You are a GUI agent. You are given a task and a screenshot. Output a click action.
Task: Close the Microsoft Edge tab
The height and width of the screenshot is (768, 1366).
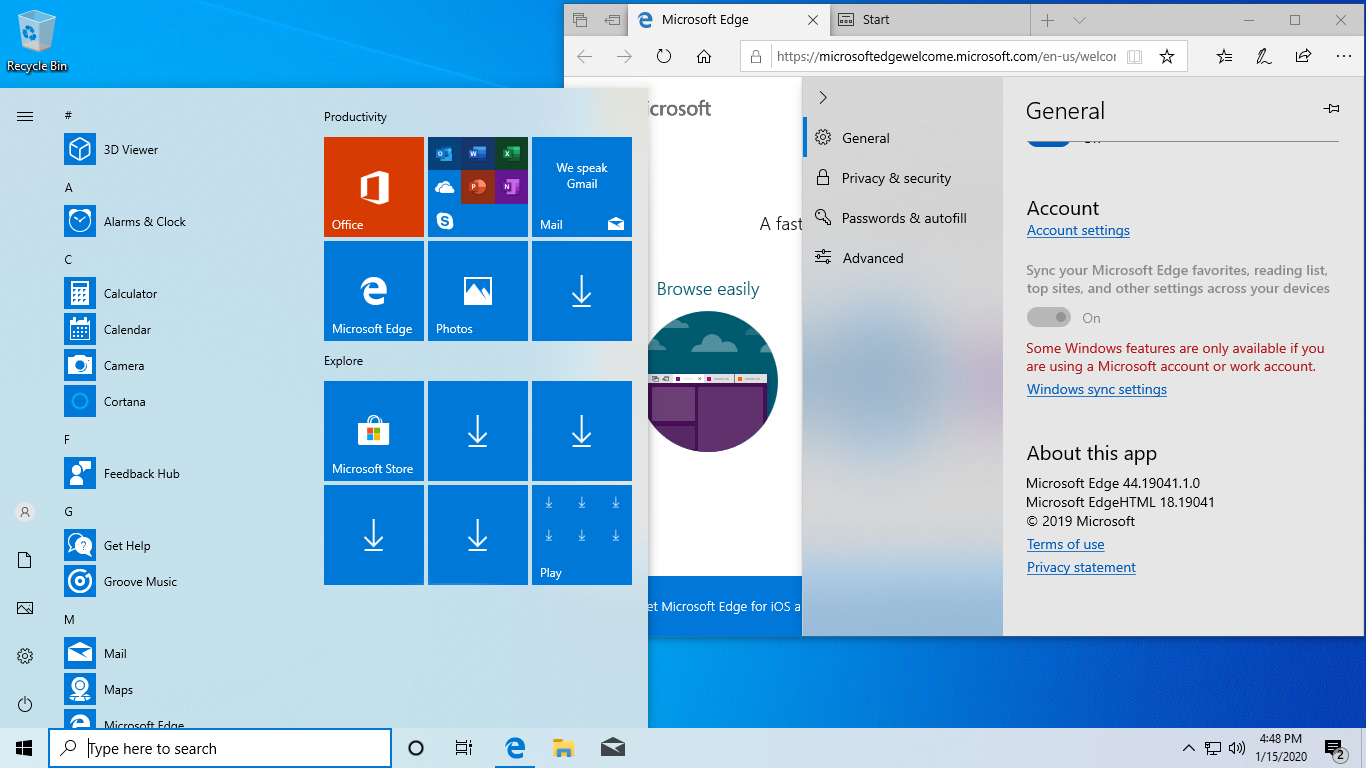[x=813, y=20]
